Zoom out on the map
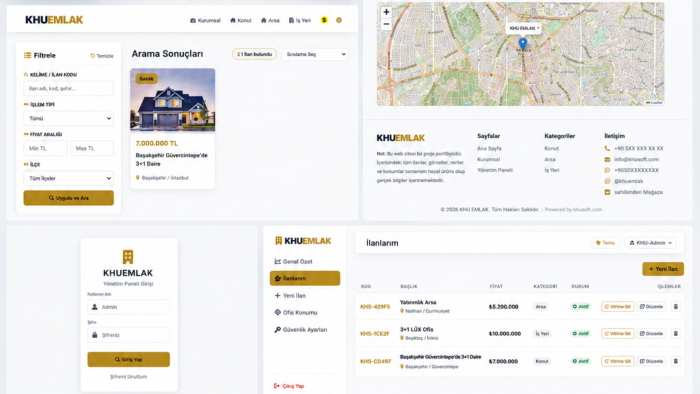Viewport: 700px width, 394px height. tap(386, 24)
